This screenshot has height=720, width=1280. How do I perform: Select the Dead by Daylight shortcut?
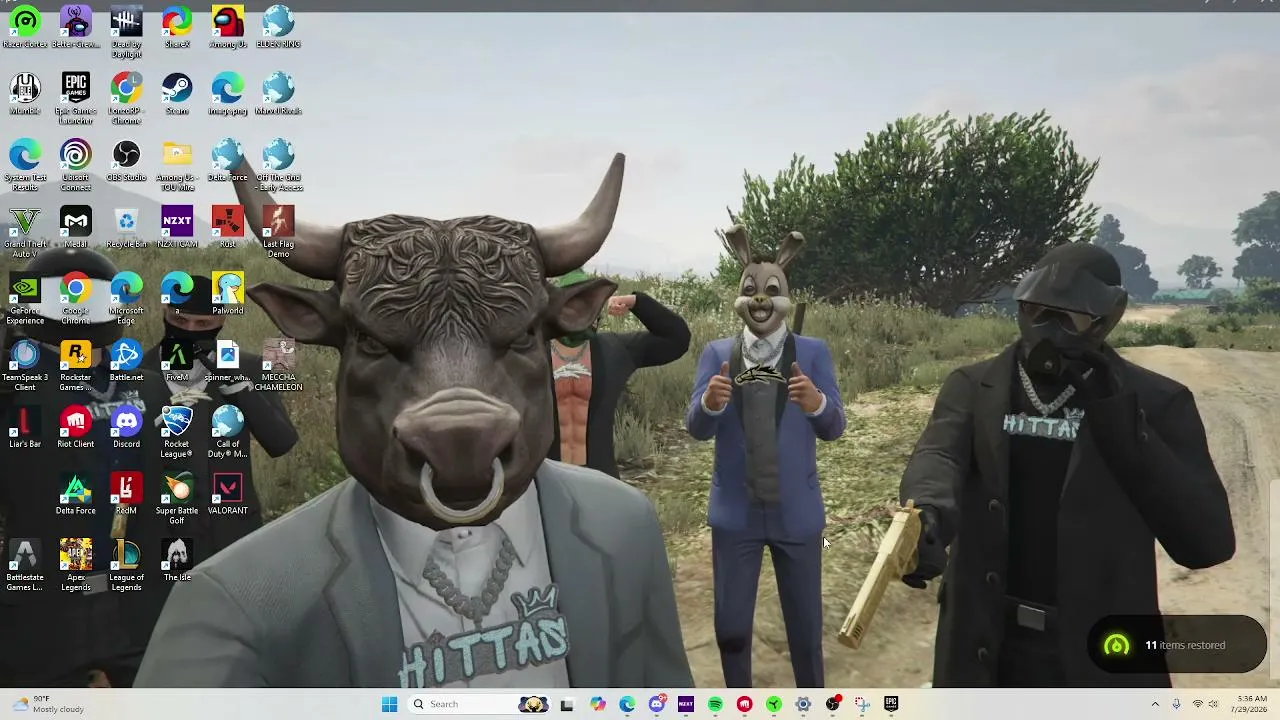[x=126, y=32]
